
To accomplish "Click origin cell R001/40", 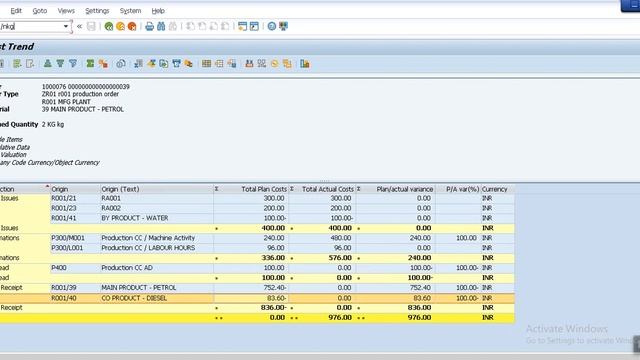I will (75, 298).
